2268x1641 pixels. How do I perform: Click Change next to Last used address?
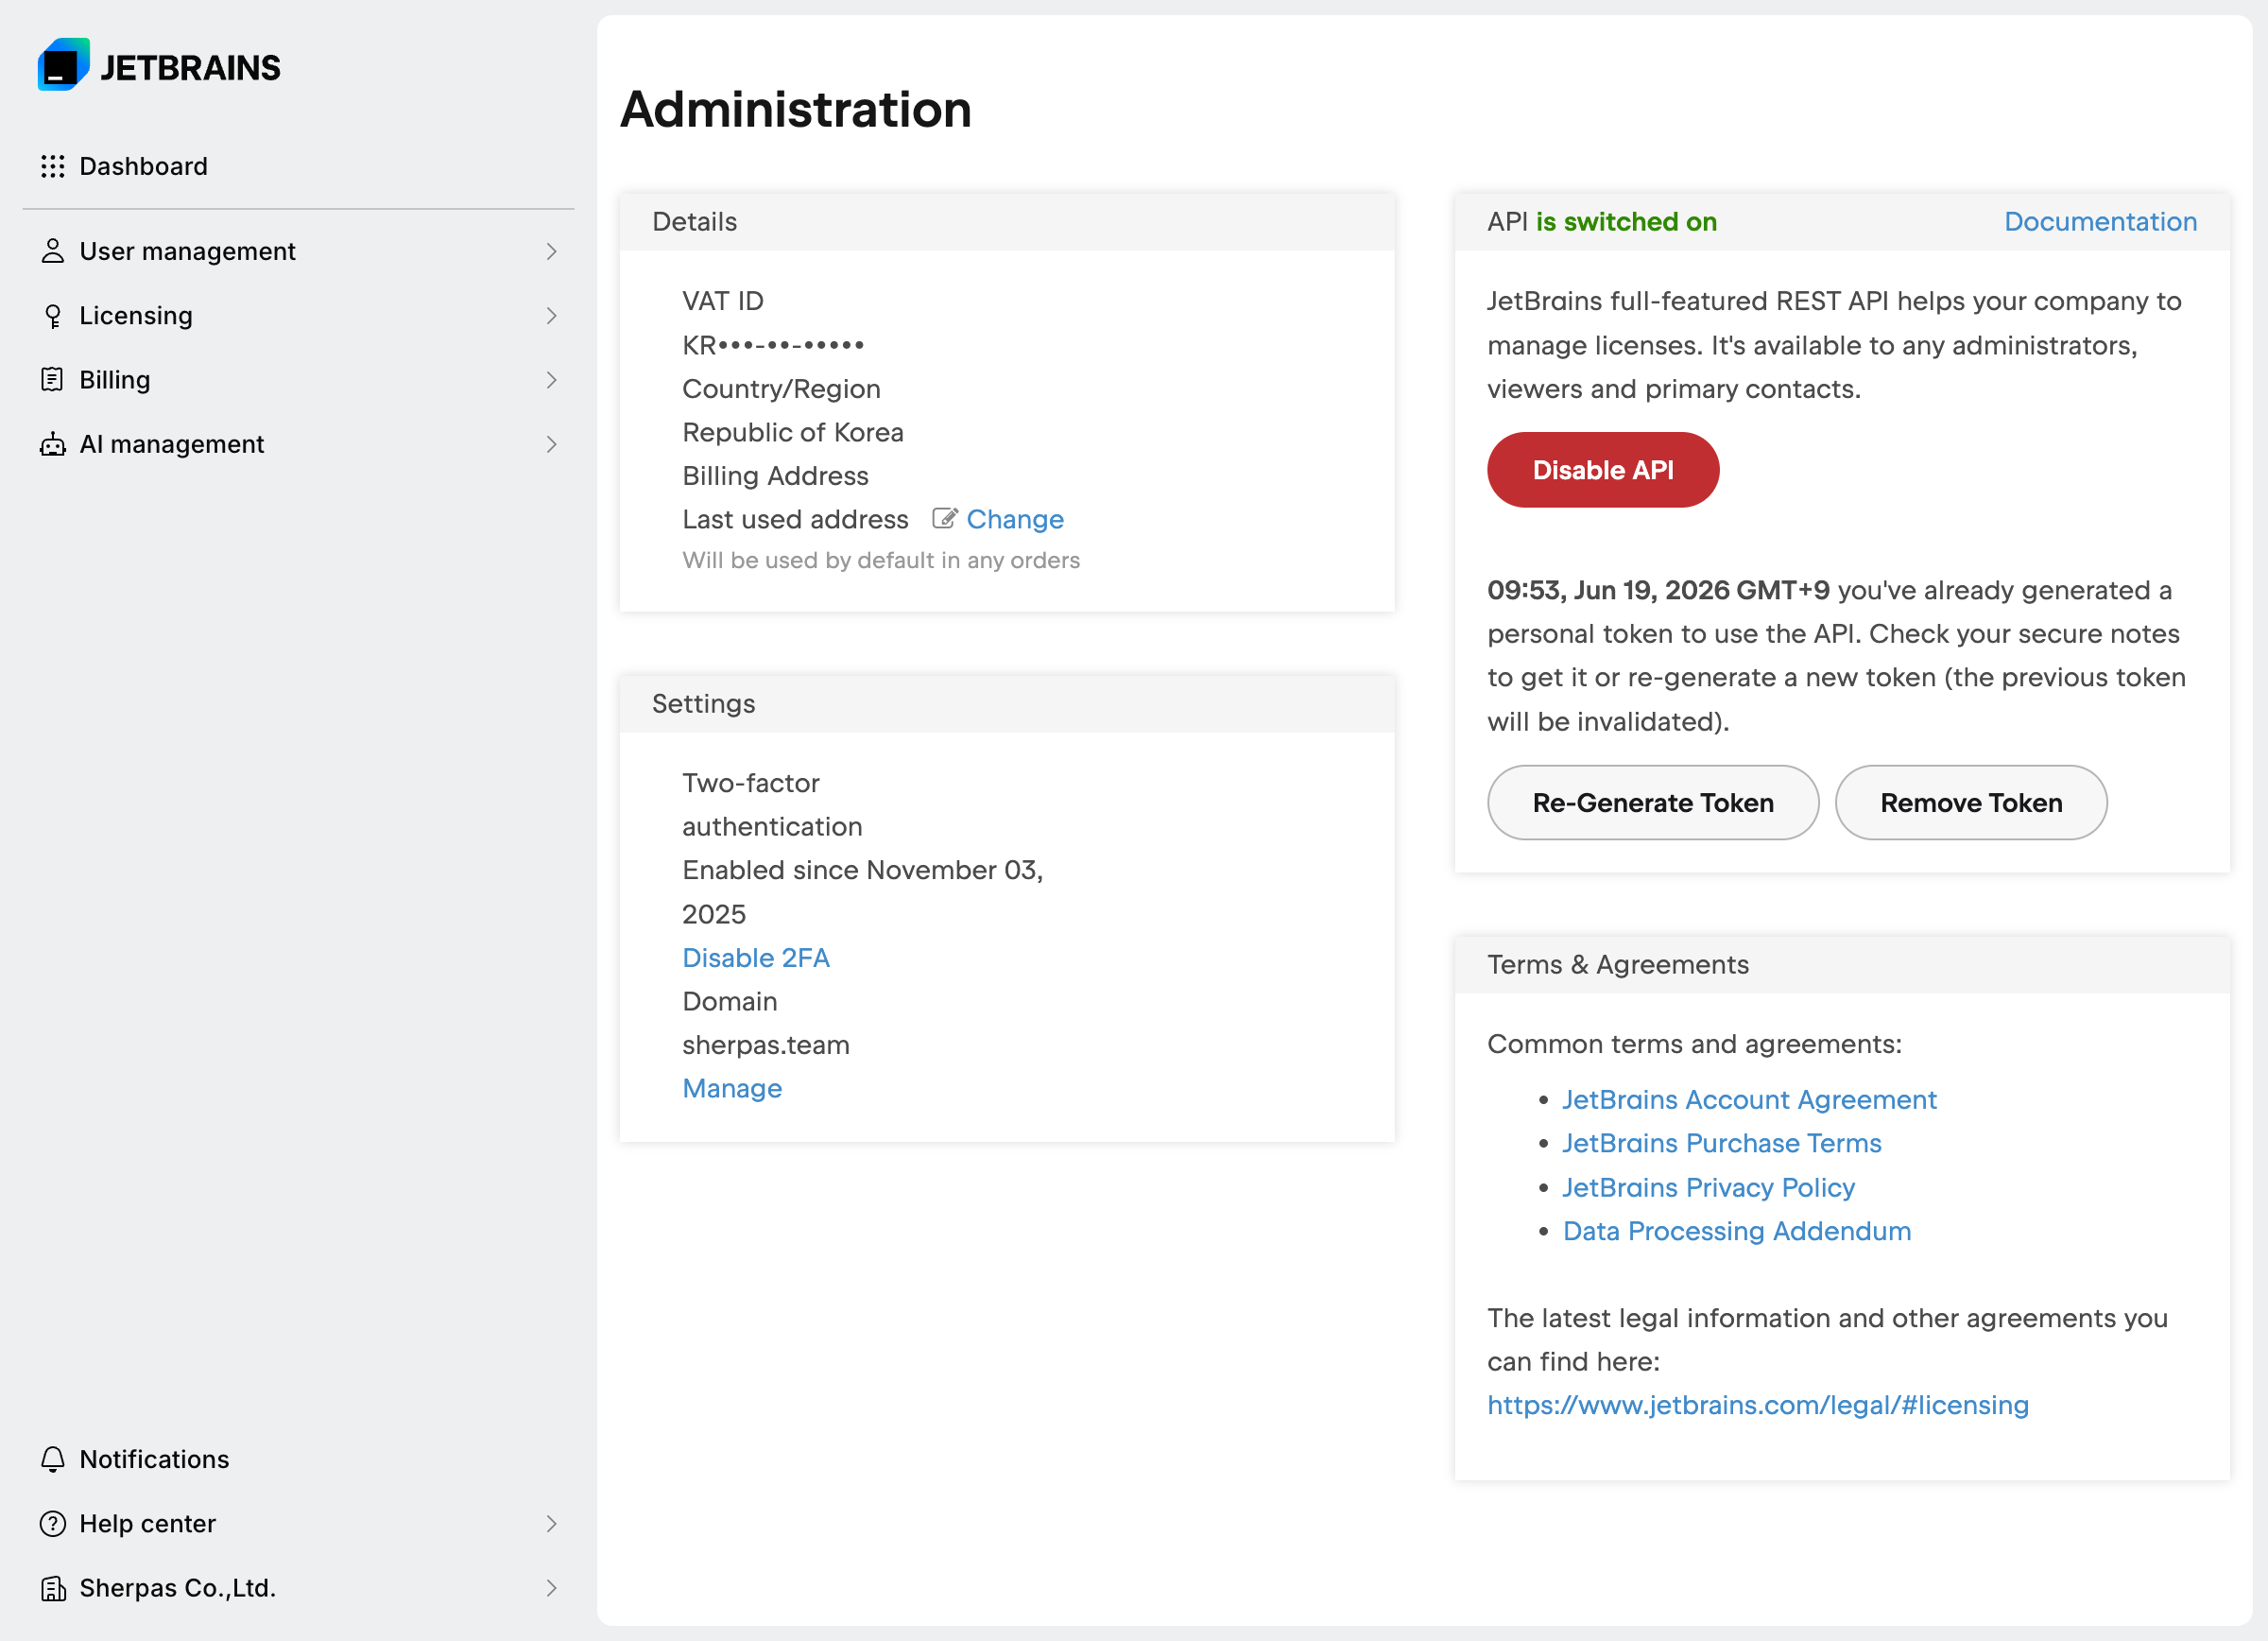tap(1015, 519)
